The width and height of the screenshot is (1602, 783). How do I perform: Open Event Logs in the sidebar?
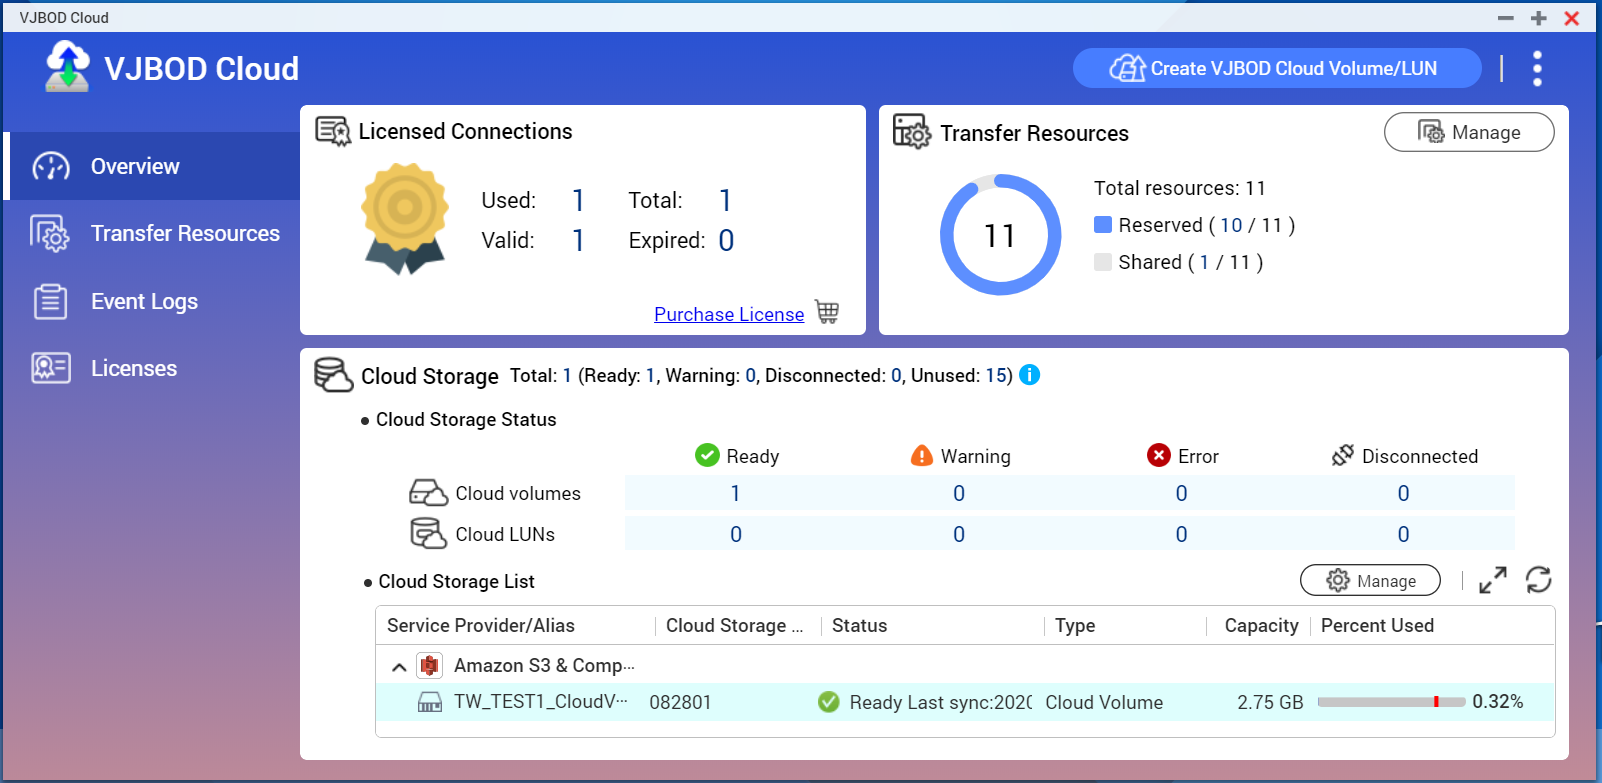click(152, 301)
